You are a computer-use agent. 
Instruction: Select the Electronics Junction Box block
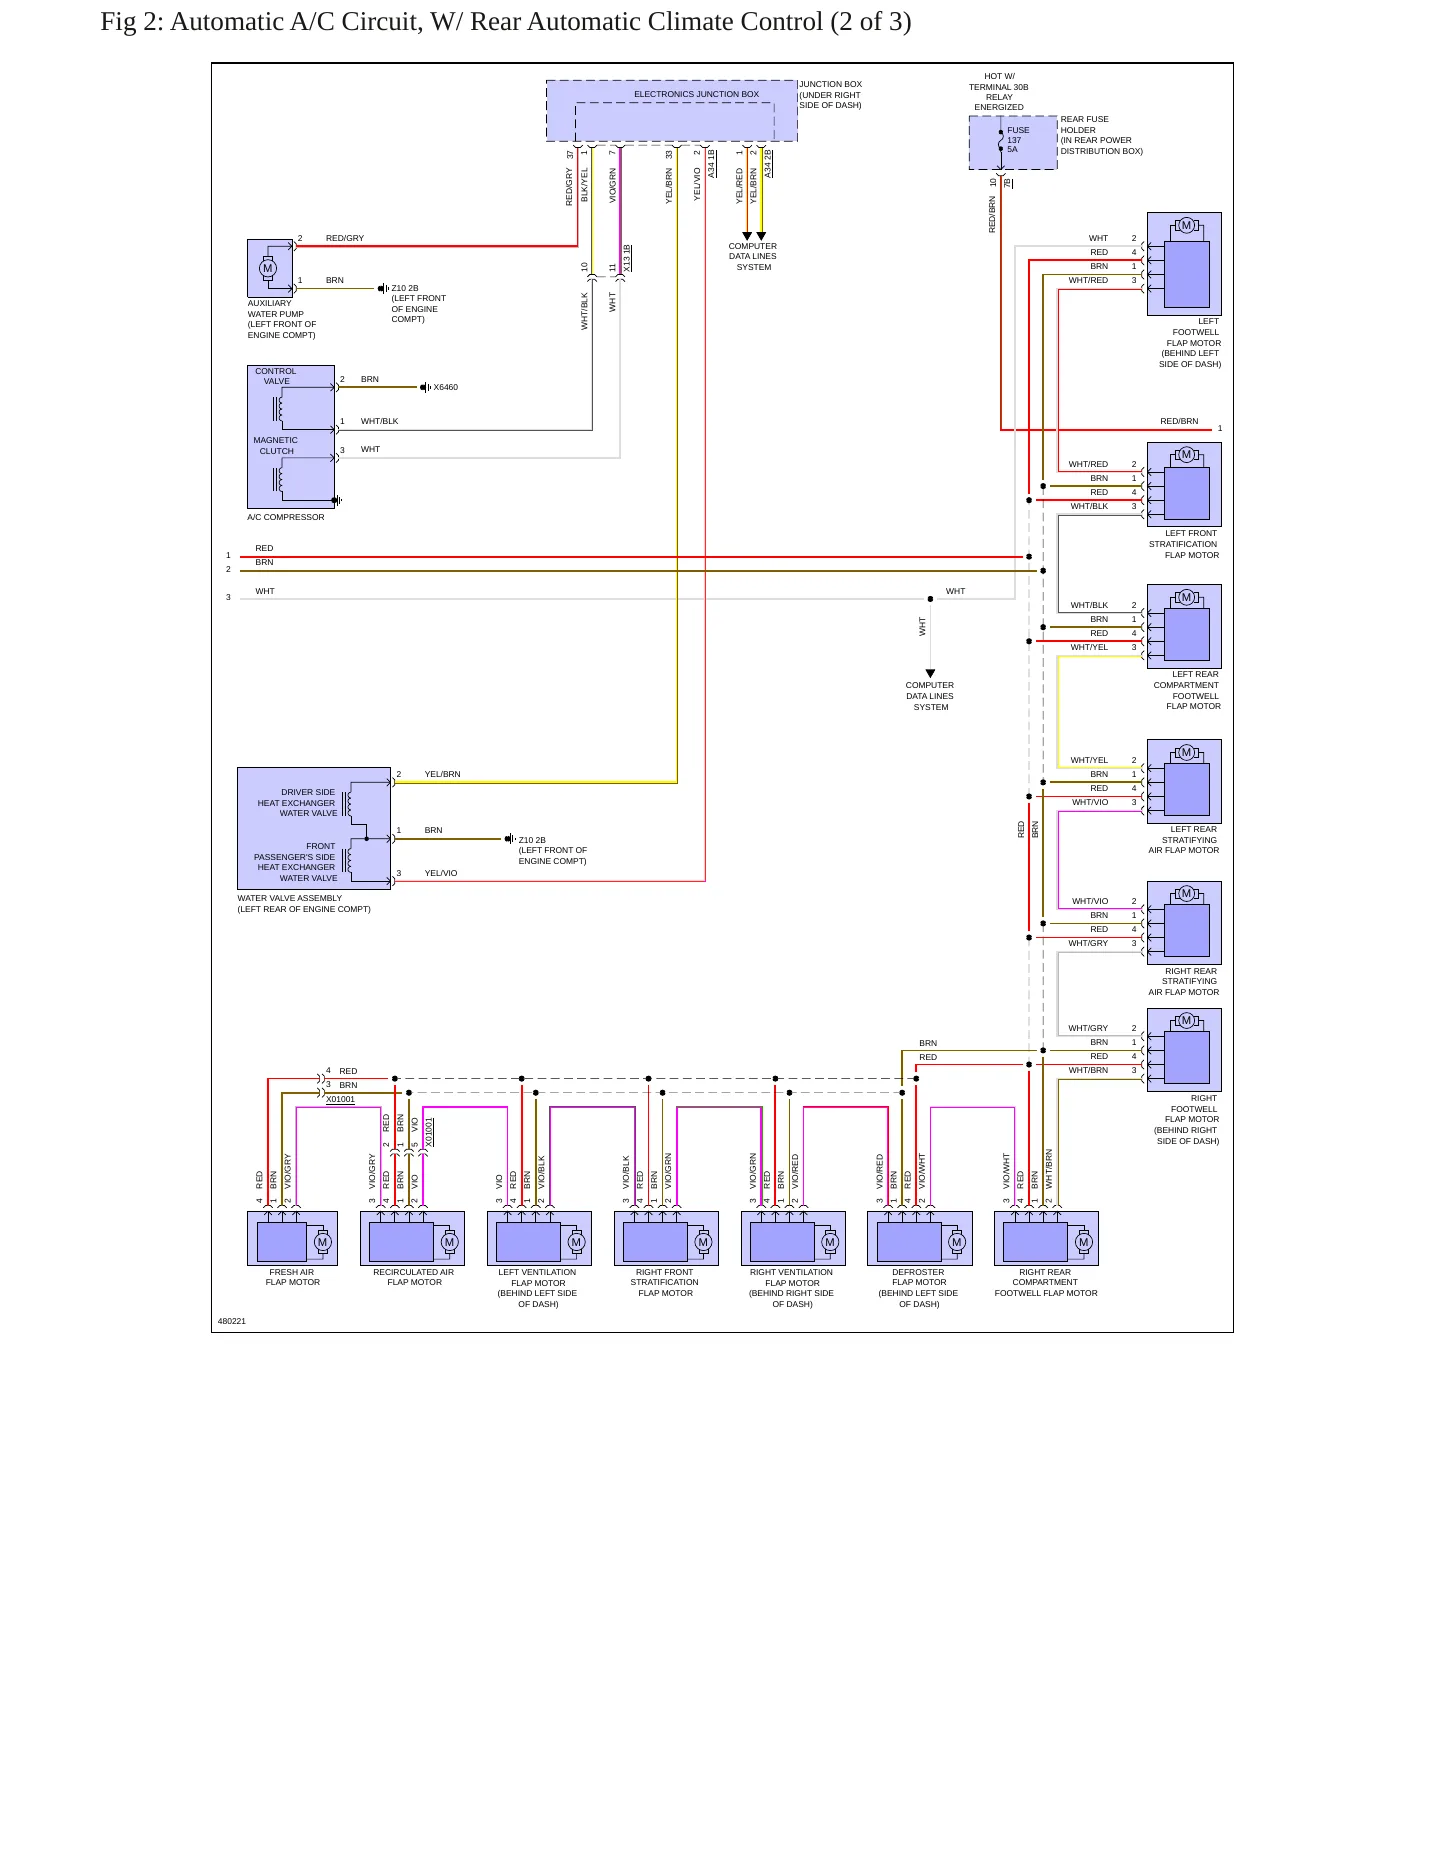[671, 111]
